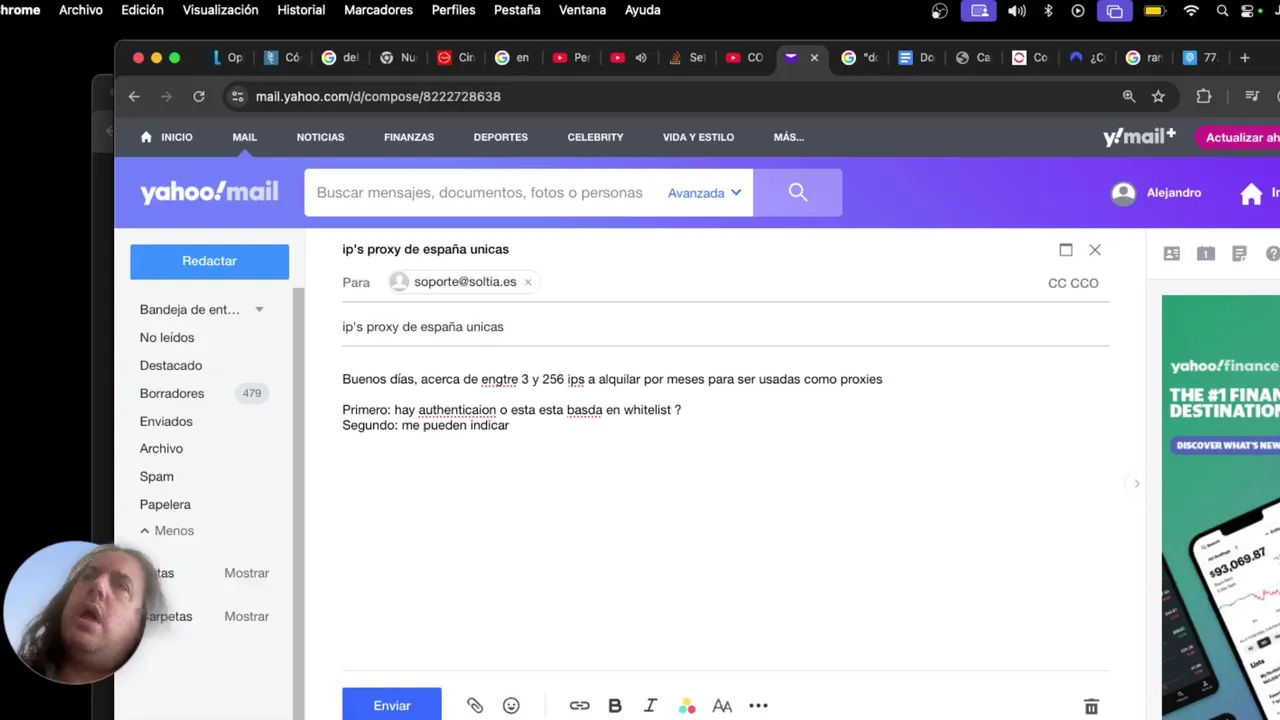Expand compose window to full size

1066,250
